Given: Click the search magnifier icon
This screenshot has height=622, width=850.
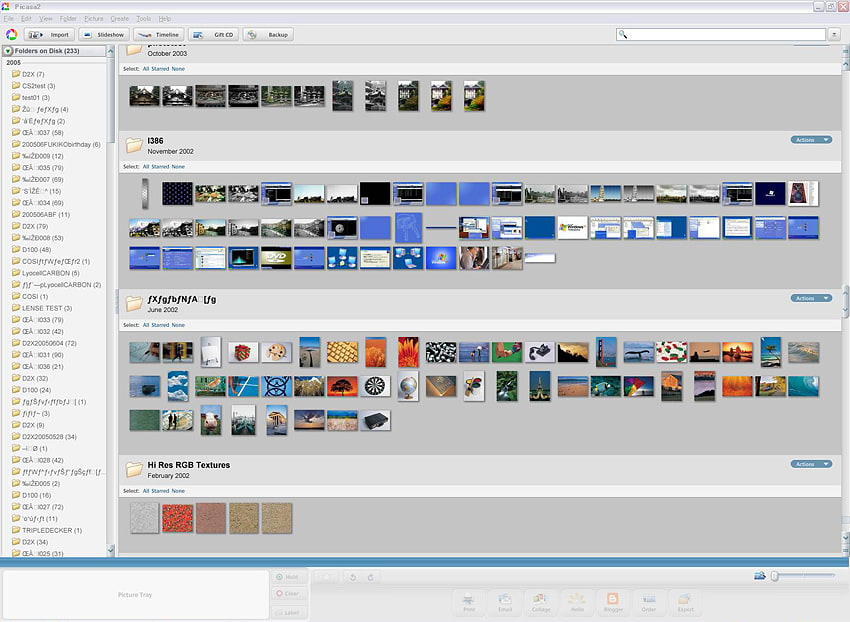Looking at the screenshot, I should click(623, 35).
